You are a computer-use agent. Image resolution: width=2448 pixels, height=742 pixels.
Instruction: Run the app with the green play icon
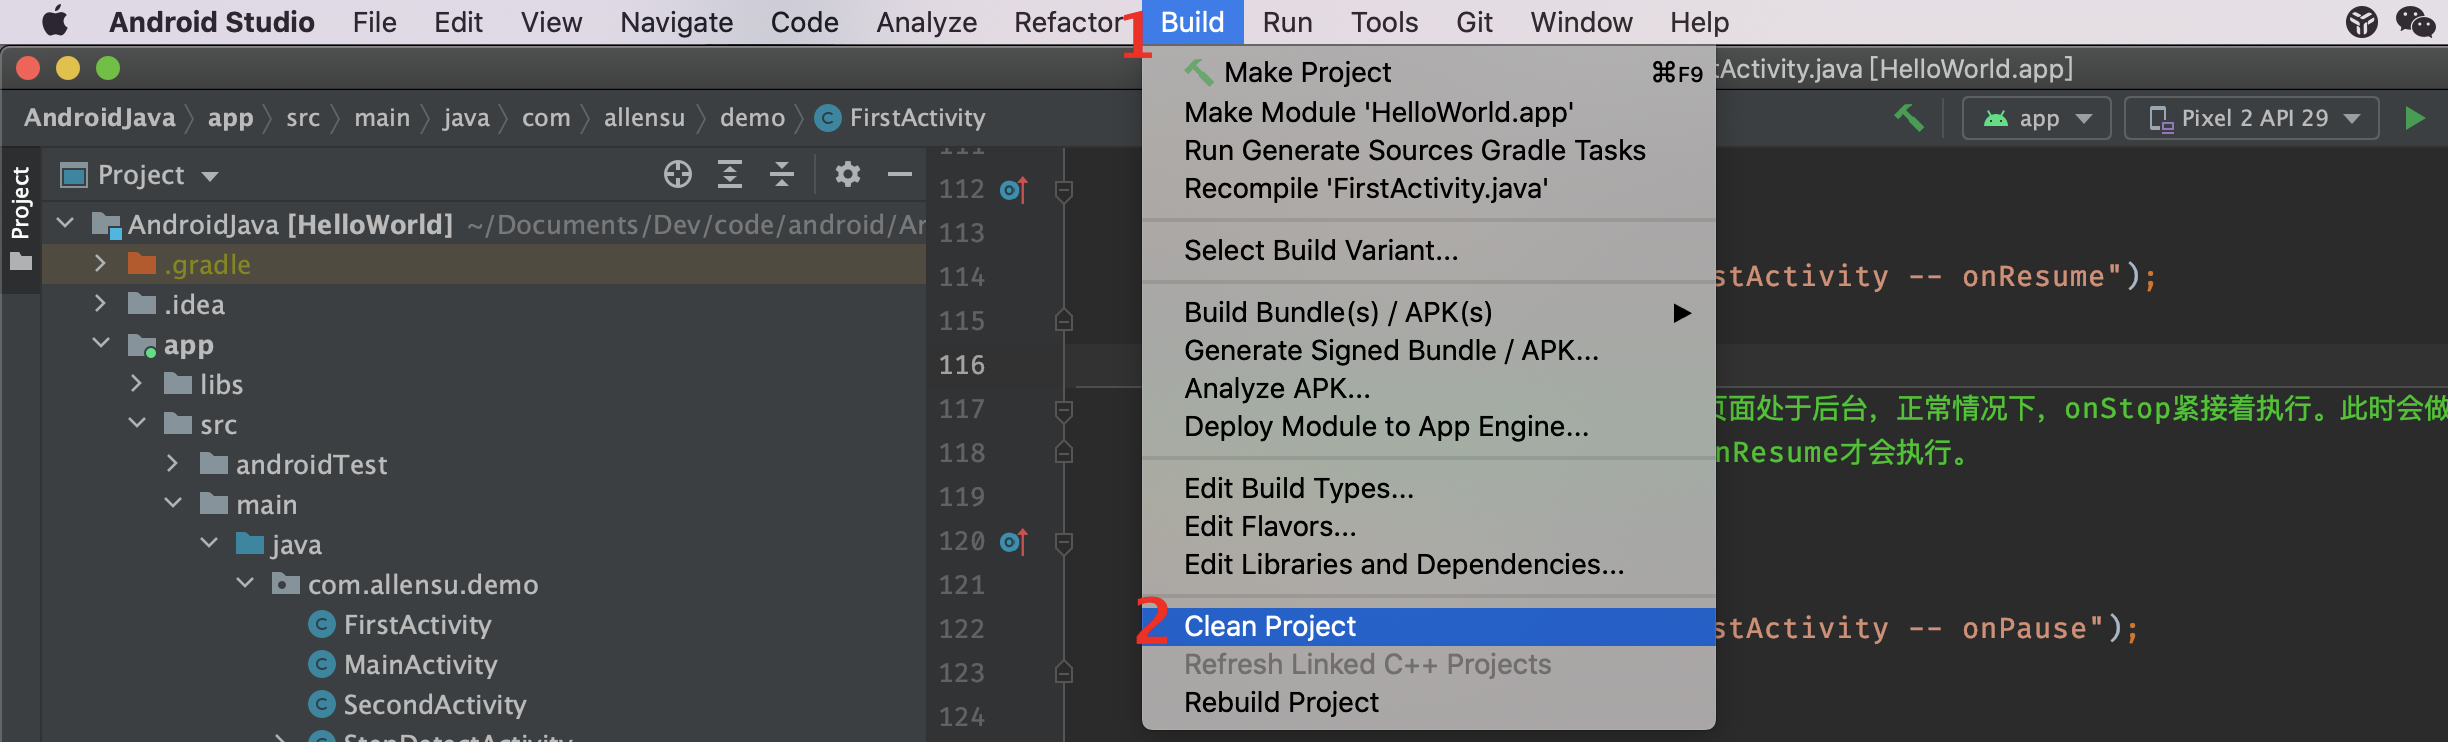click(x=2414, y=118)
